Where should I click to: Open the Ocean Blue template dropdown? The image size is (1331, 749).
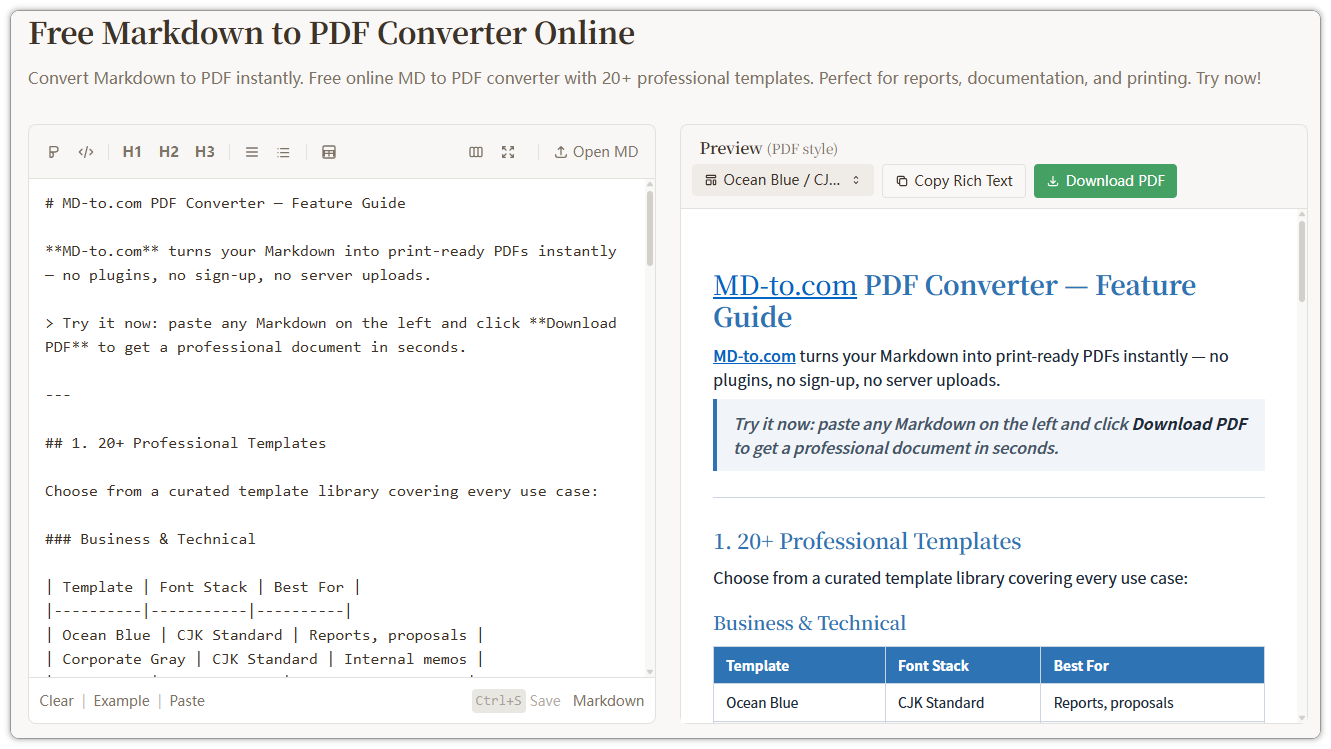(x=783, y=181)
